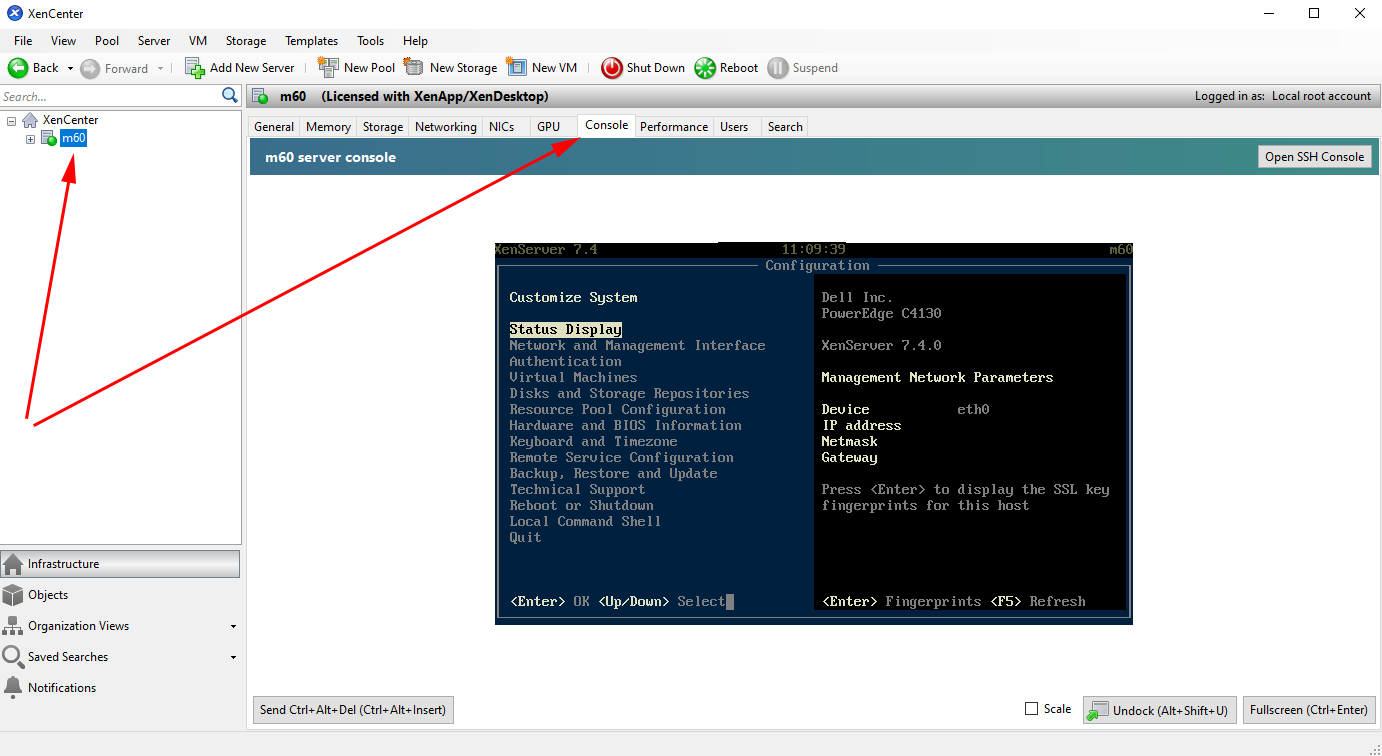Click the m60 server icon in tree
Screen dimensions: 1382x756
pos(49,138)
